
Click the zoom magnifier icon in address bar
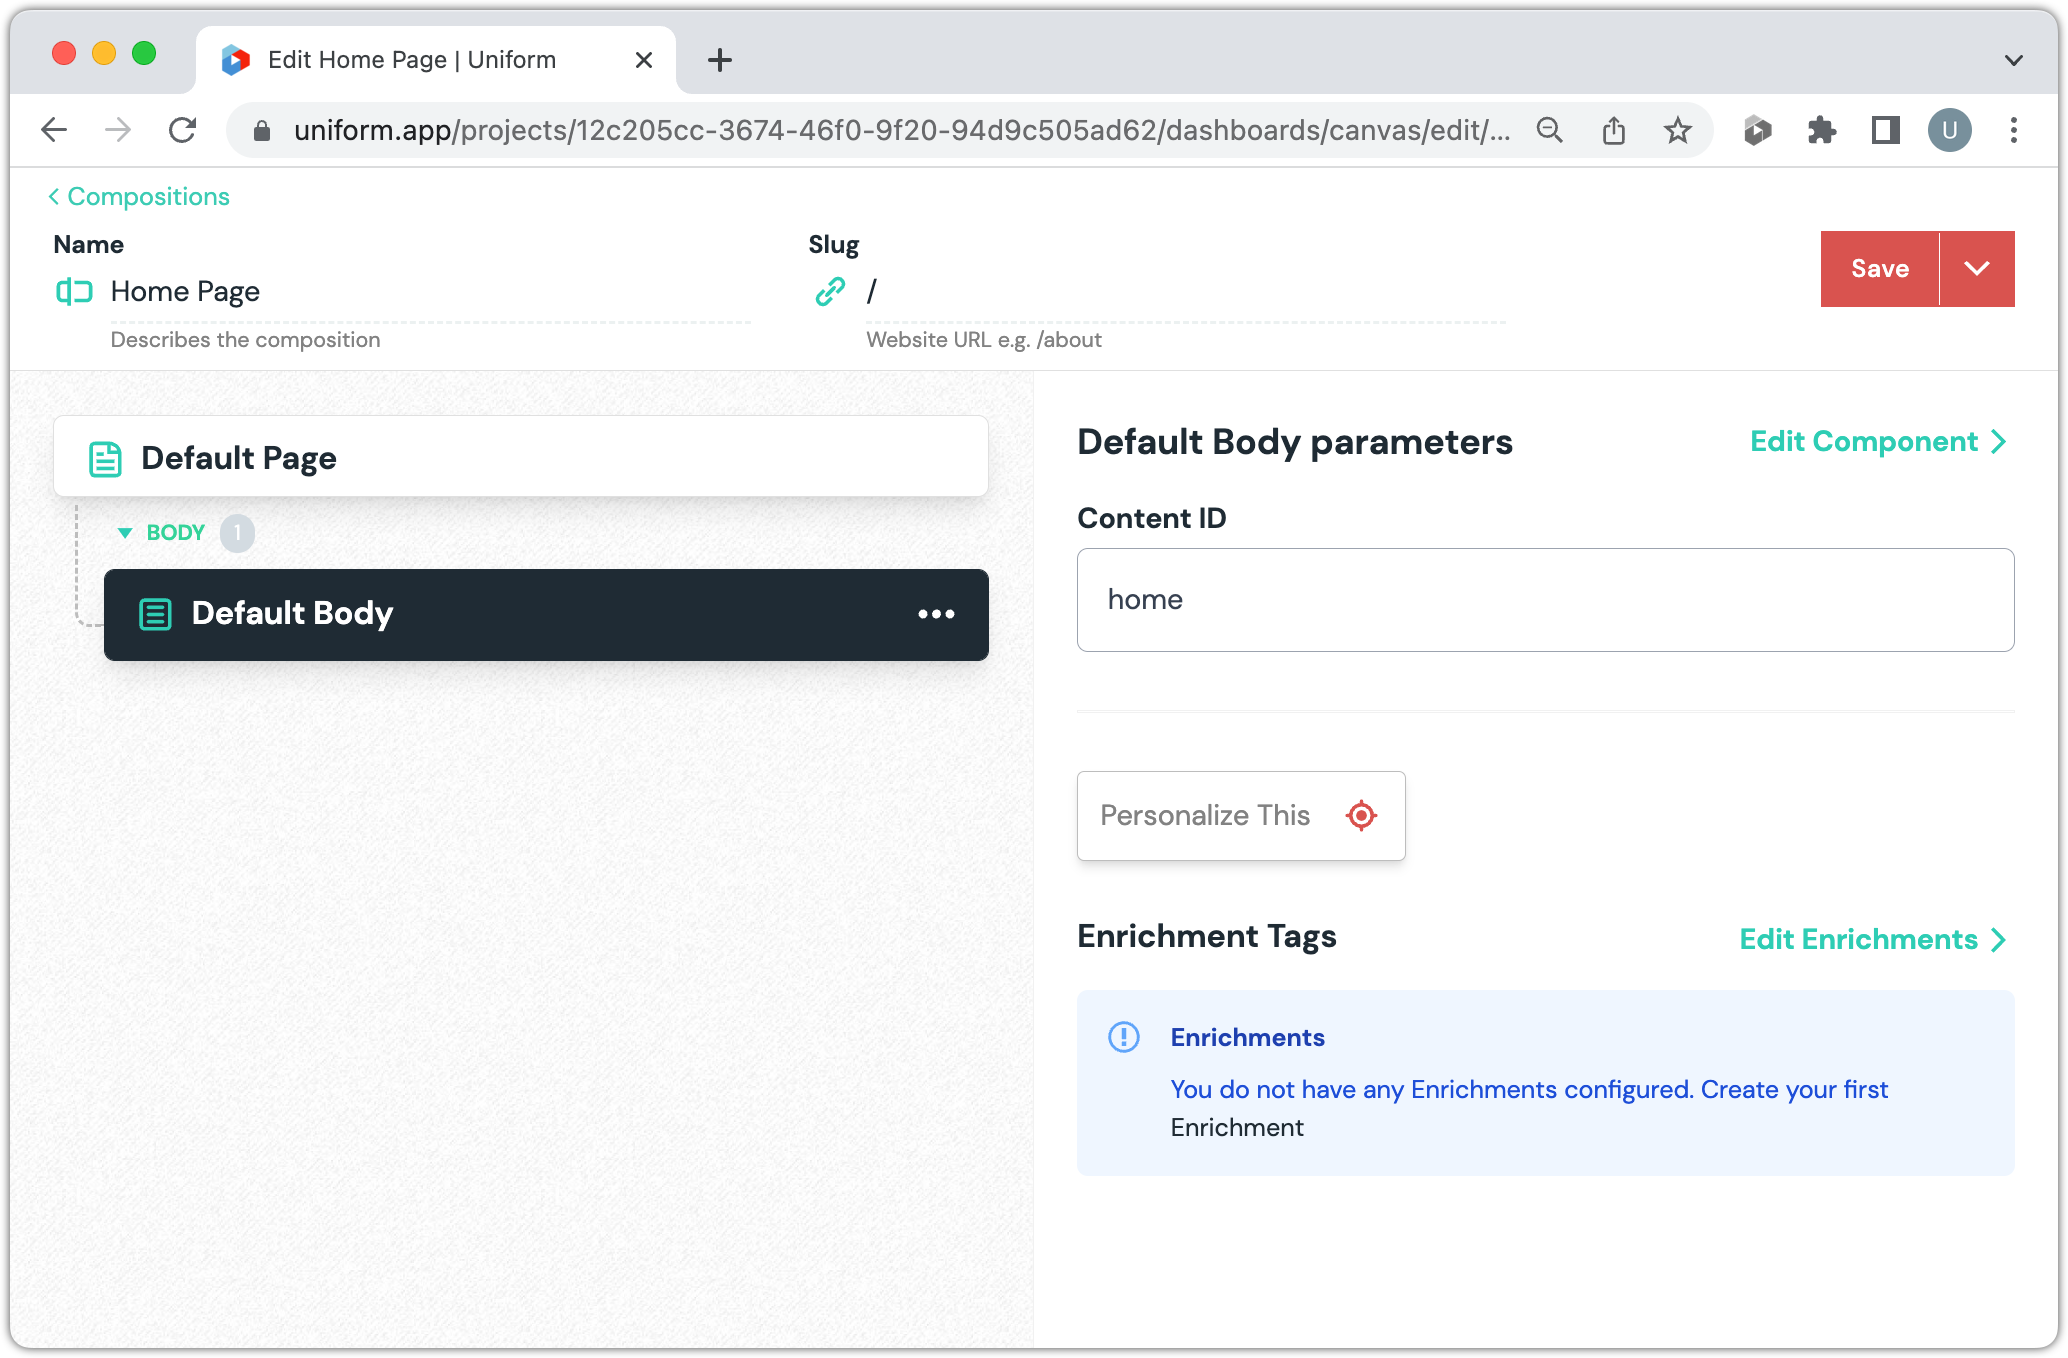(x=1549, y=130)
